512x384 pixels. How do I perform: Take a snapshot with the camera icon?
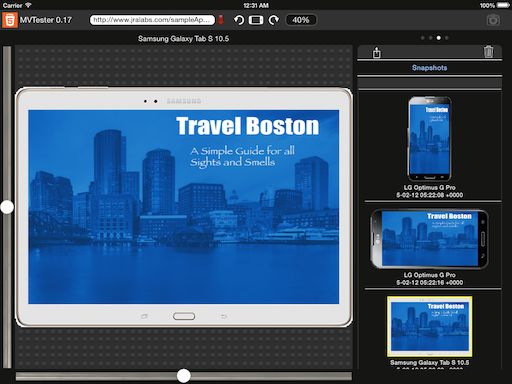pyautogui.click(x=493, y=20)
